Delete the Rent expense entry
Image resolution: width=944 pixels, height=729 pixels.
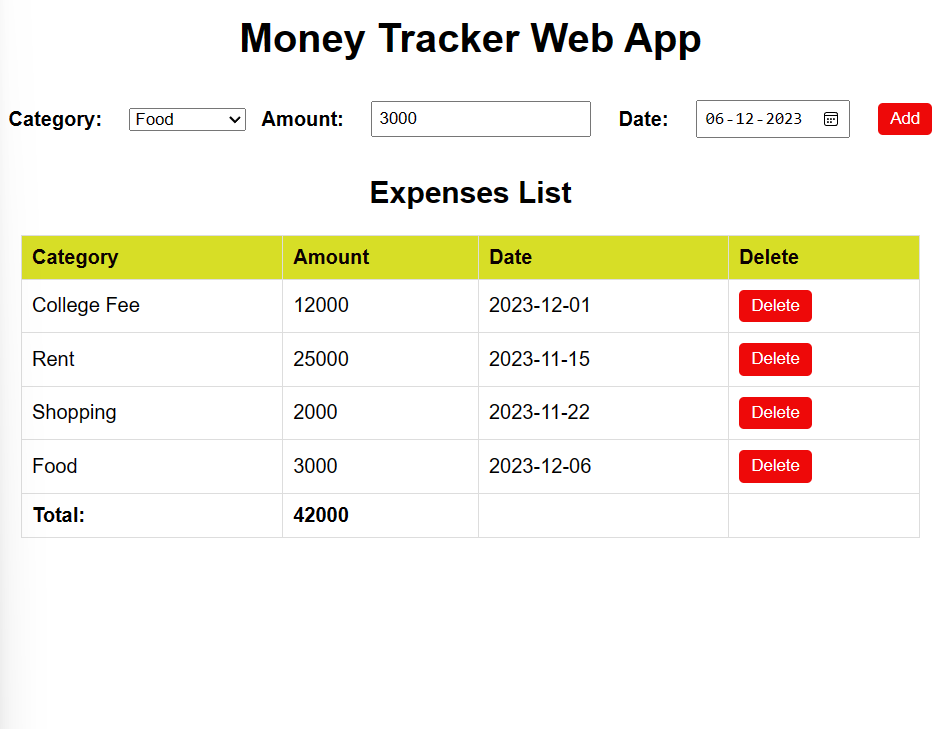pos(775,359)
